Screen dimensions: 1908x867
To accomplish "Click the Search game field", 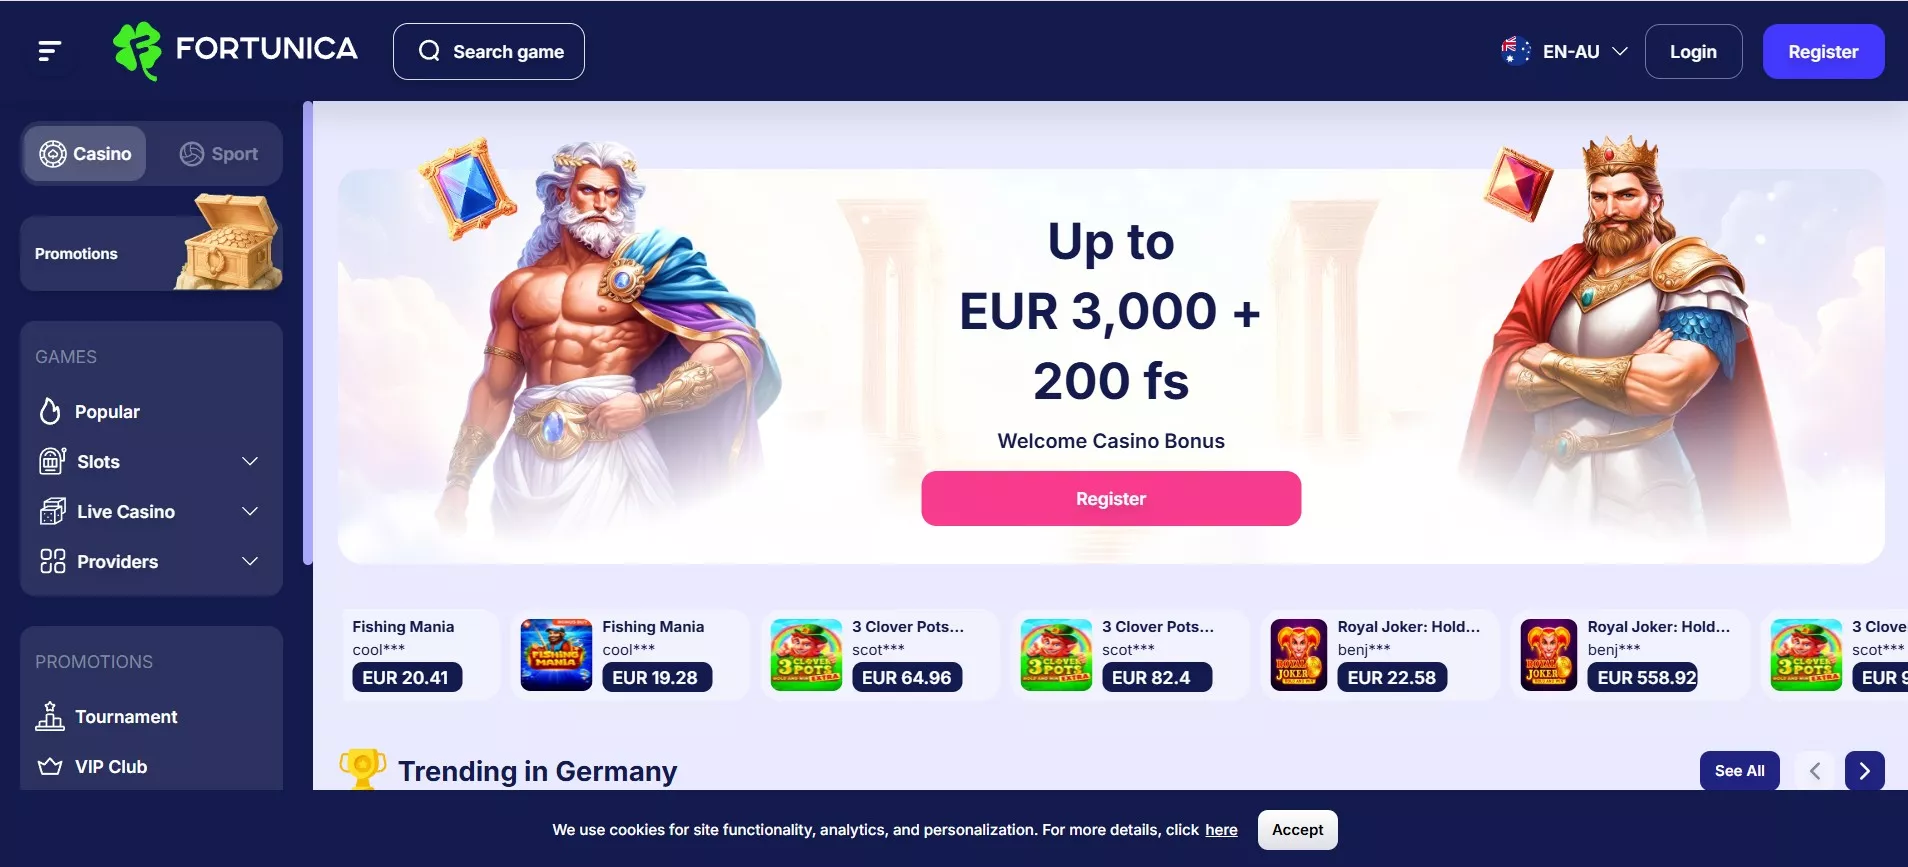I will click(489, 51).
